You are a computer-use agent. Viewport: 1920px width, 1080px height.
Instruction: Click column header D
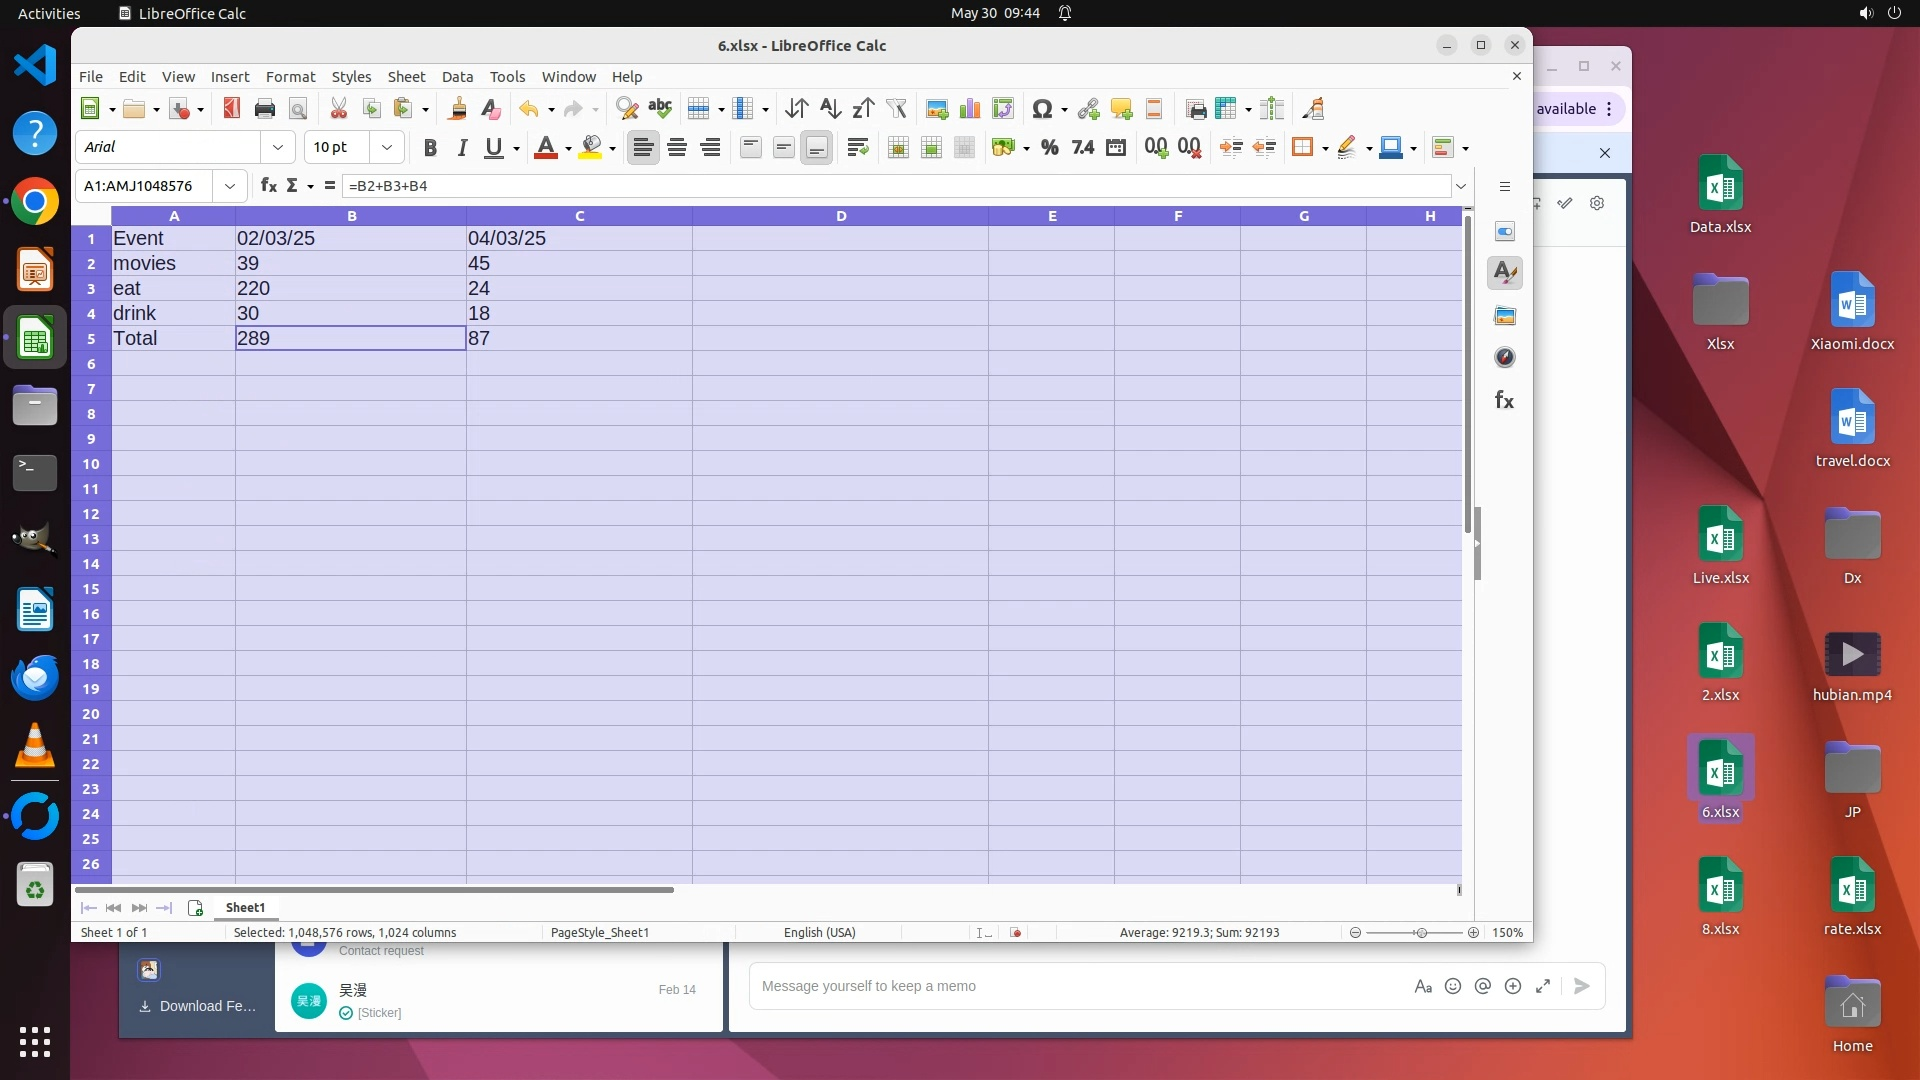(x=840, y=216)
